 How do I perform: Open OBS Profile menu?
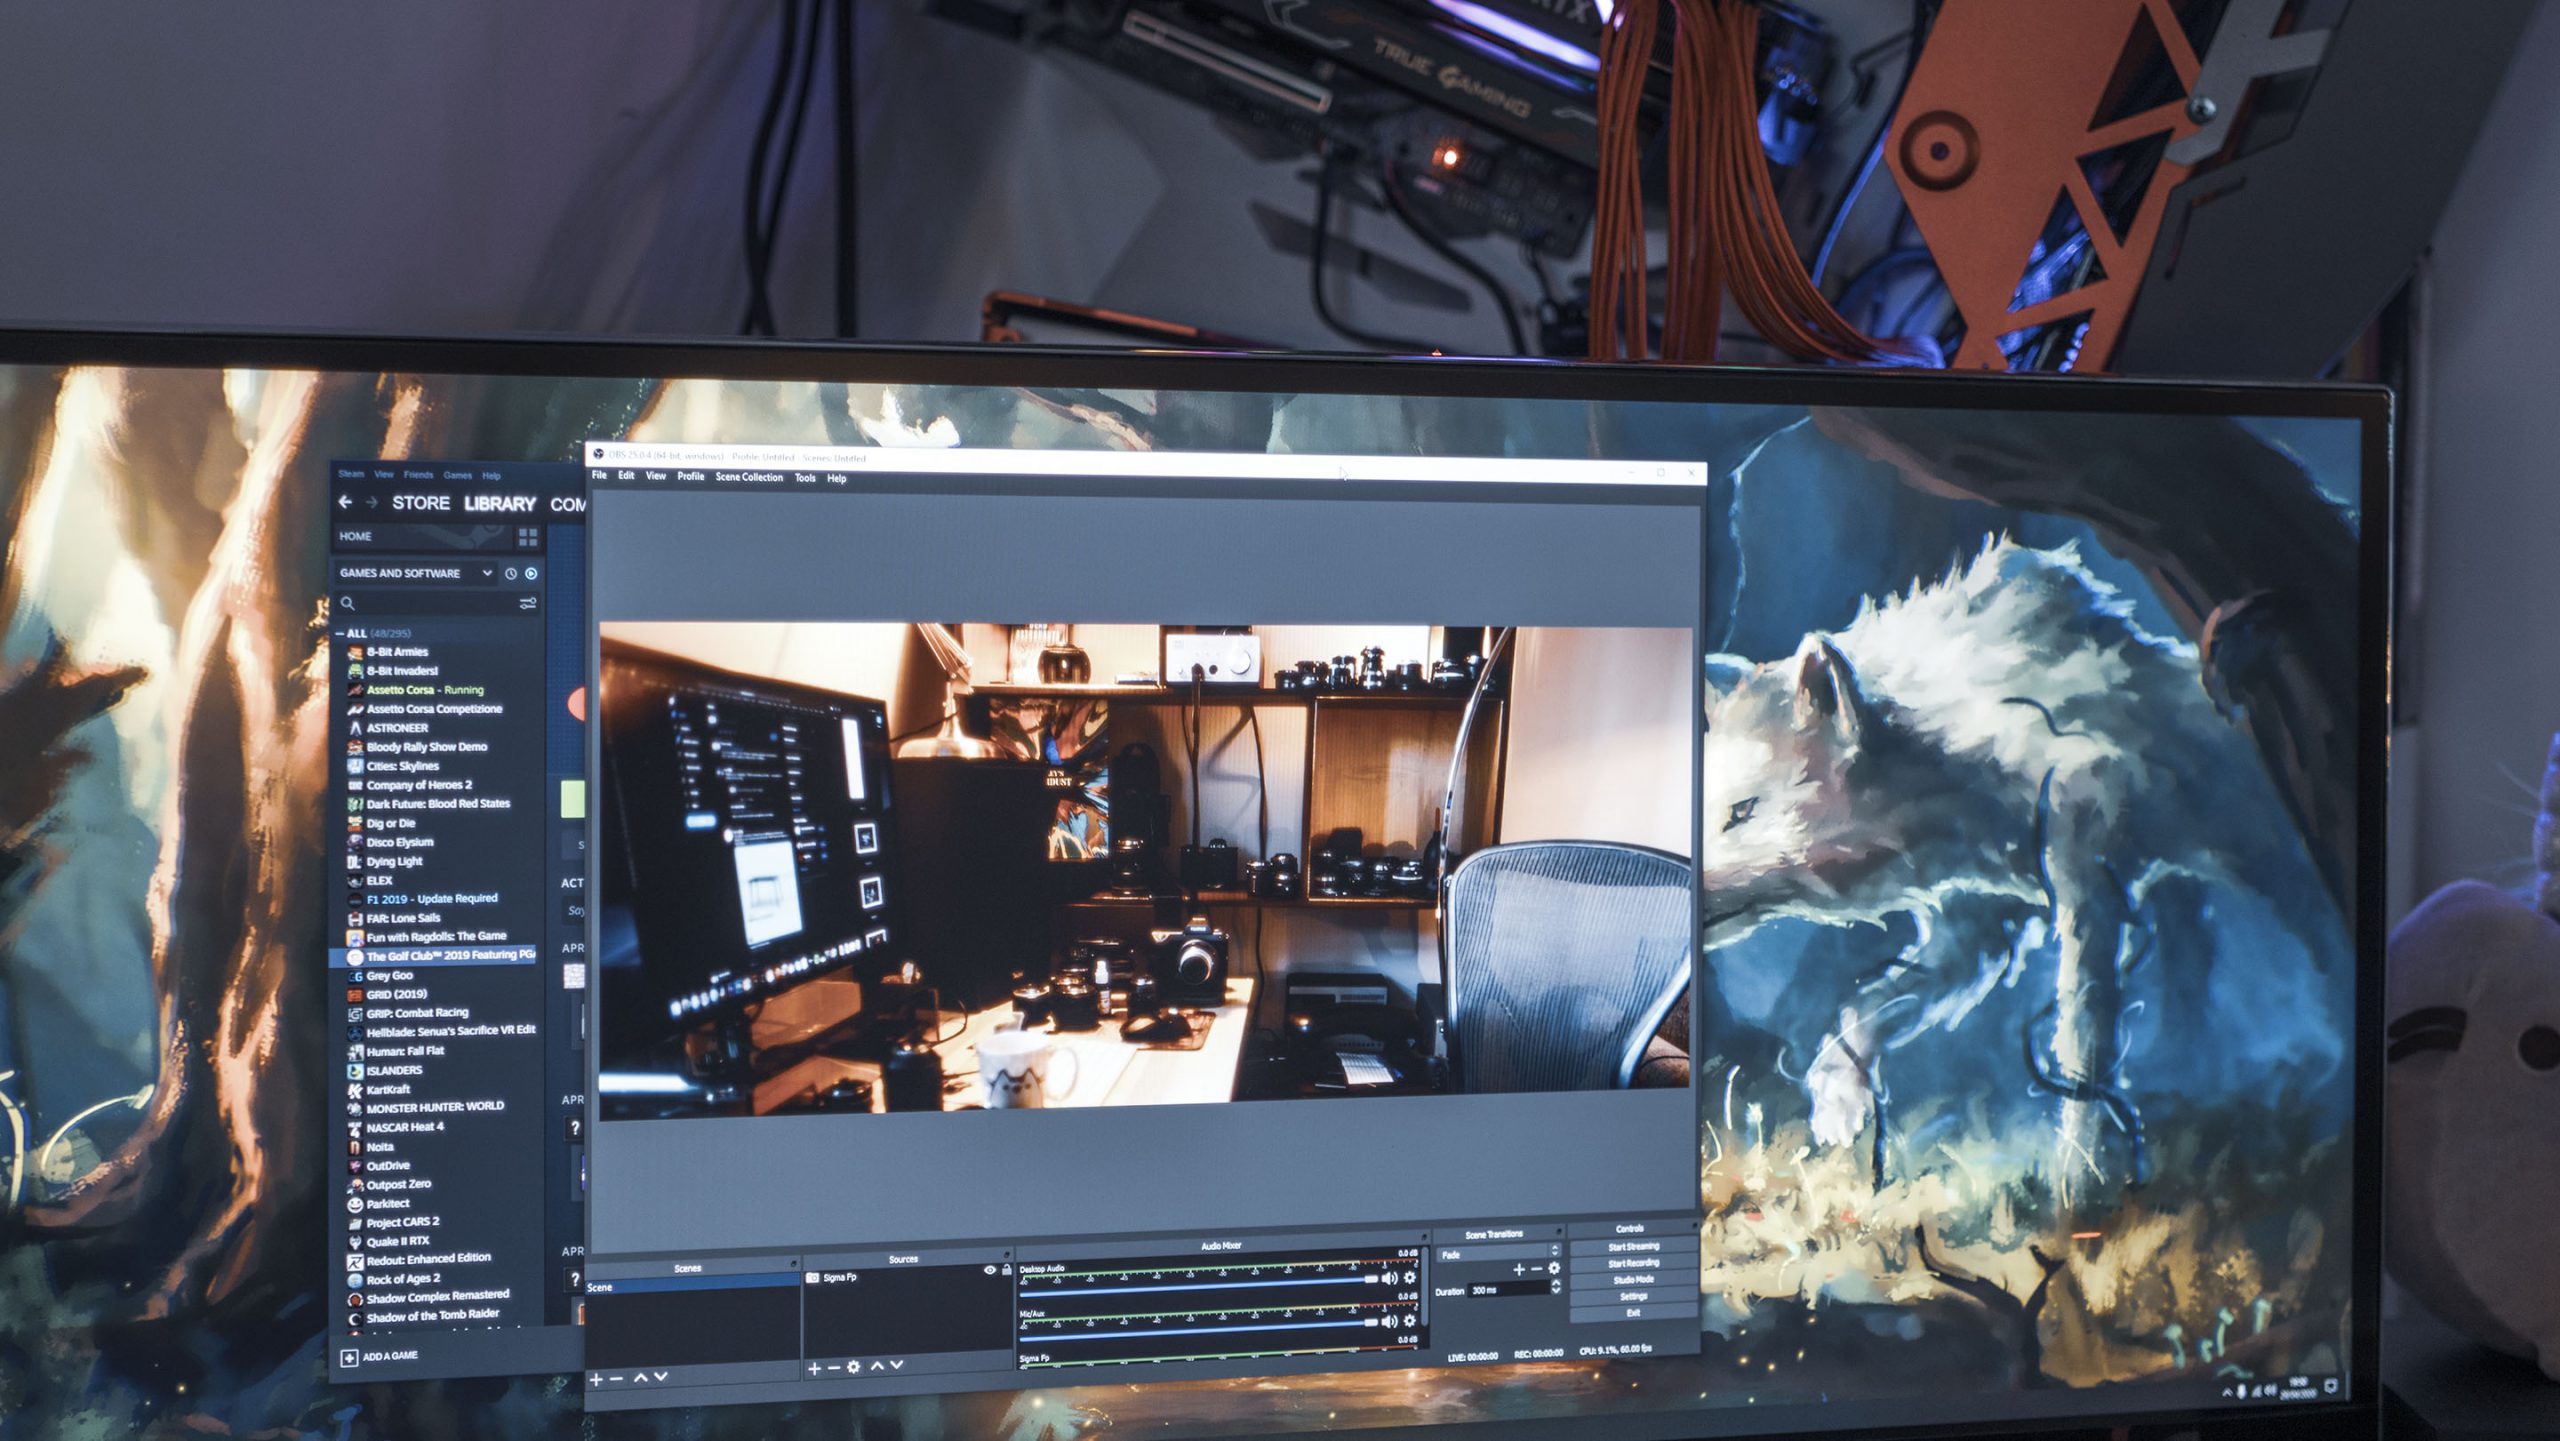coord(691,476)
